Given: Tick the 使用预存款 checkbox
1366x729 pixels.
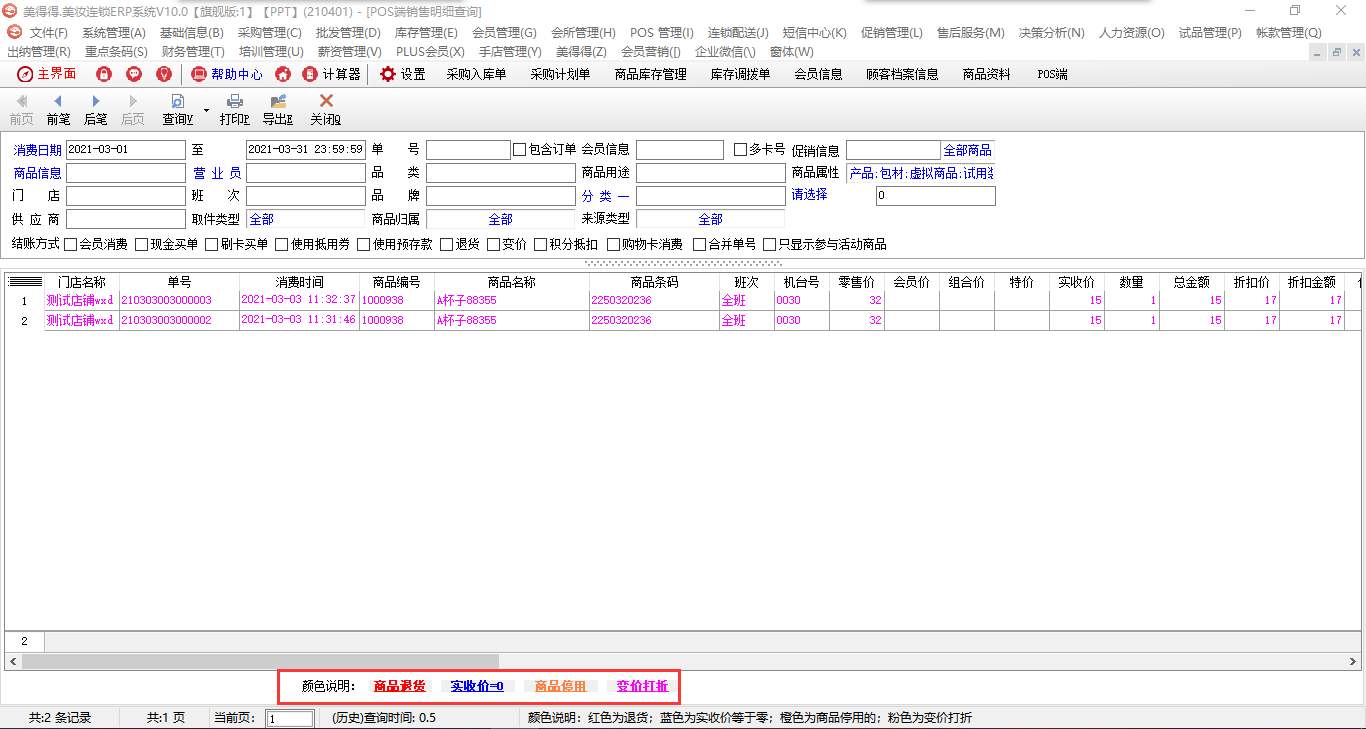Looking at the screenshot, I should tap(364, 244).
